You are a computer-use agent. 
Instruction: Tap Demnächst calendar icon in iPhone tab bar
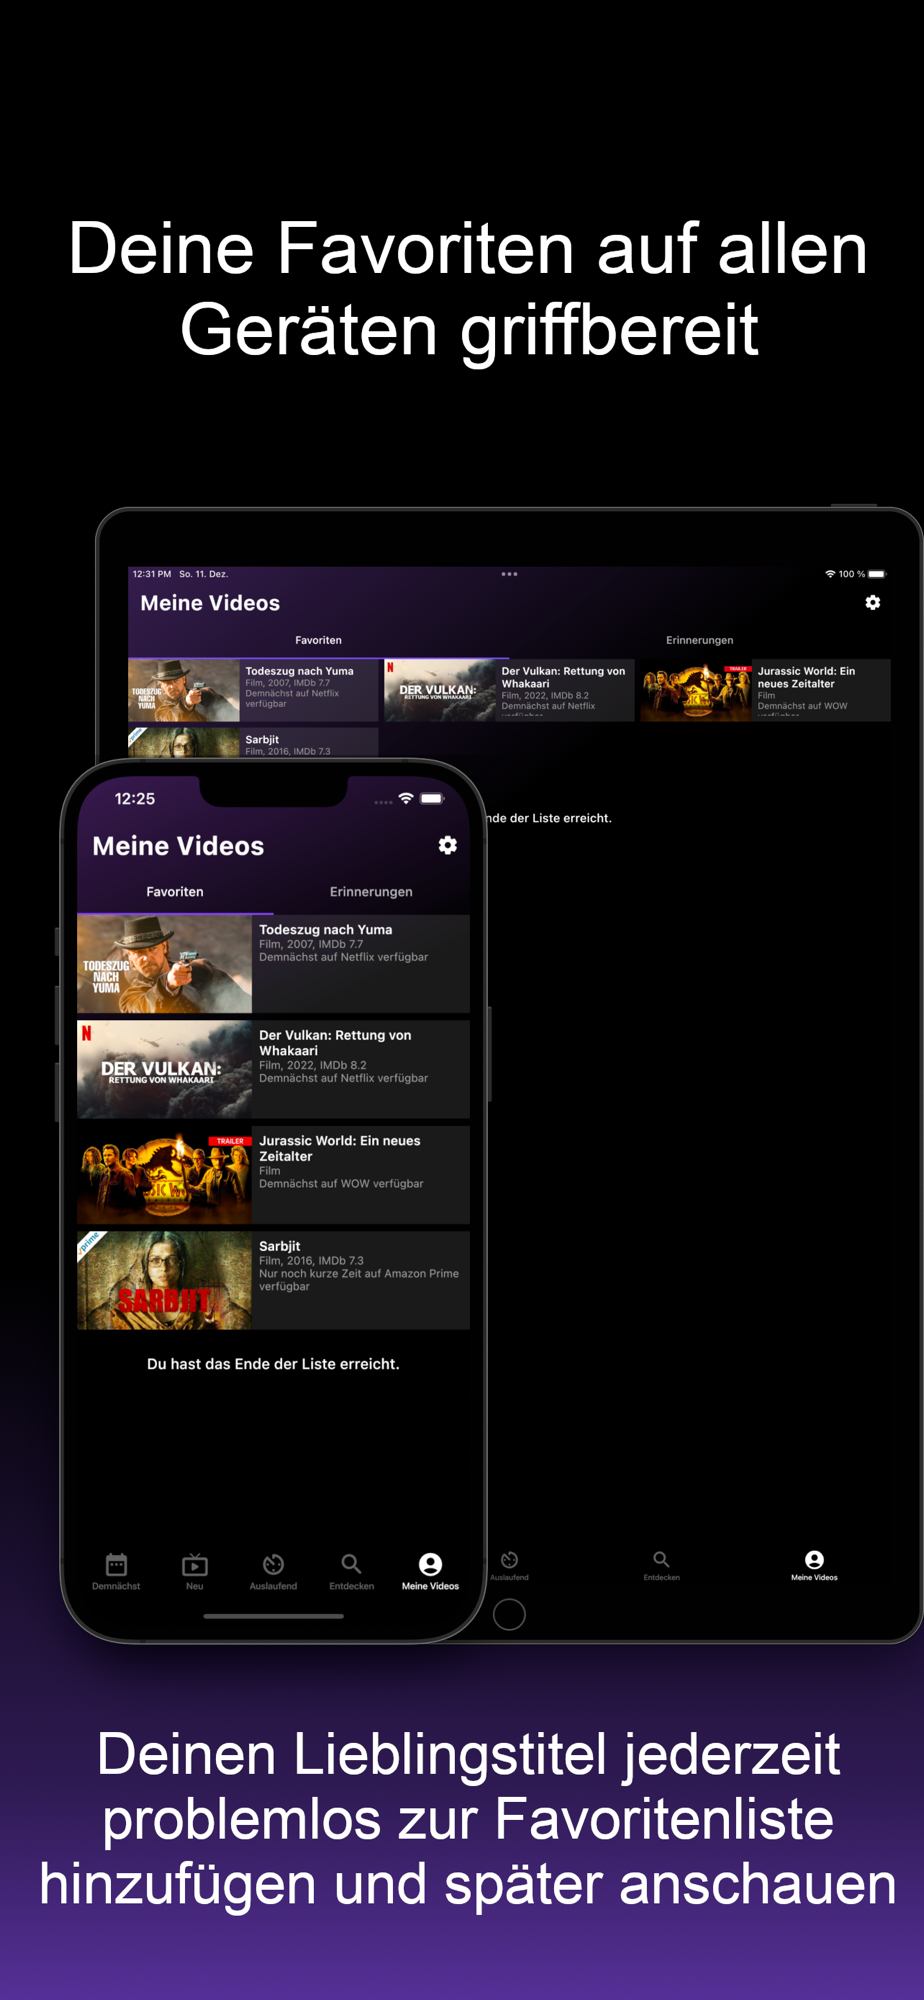point(116,1564)
